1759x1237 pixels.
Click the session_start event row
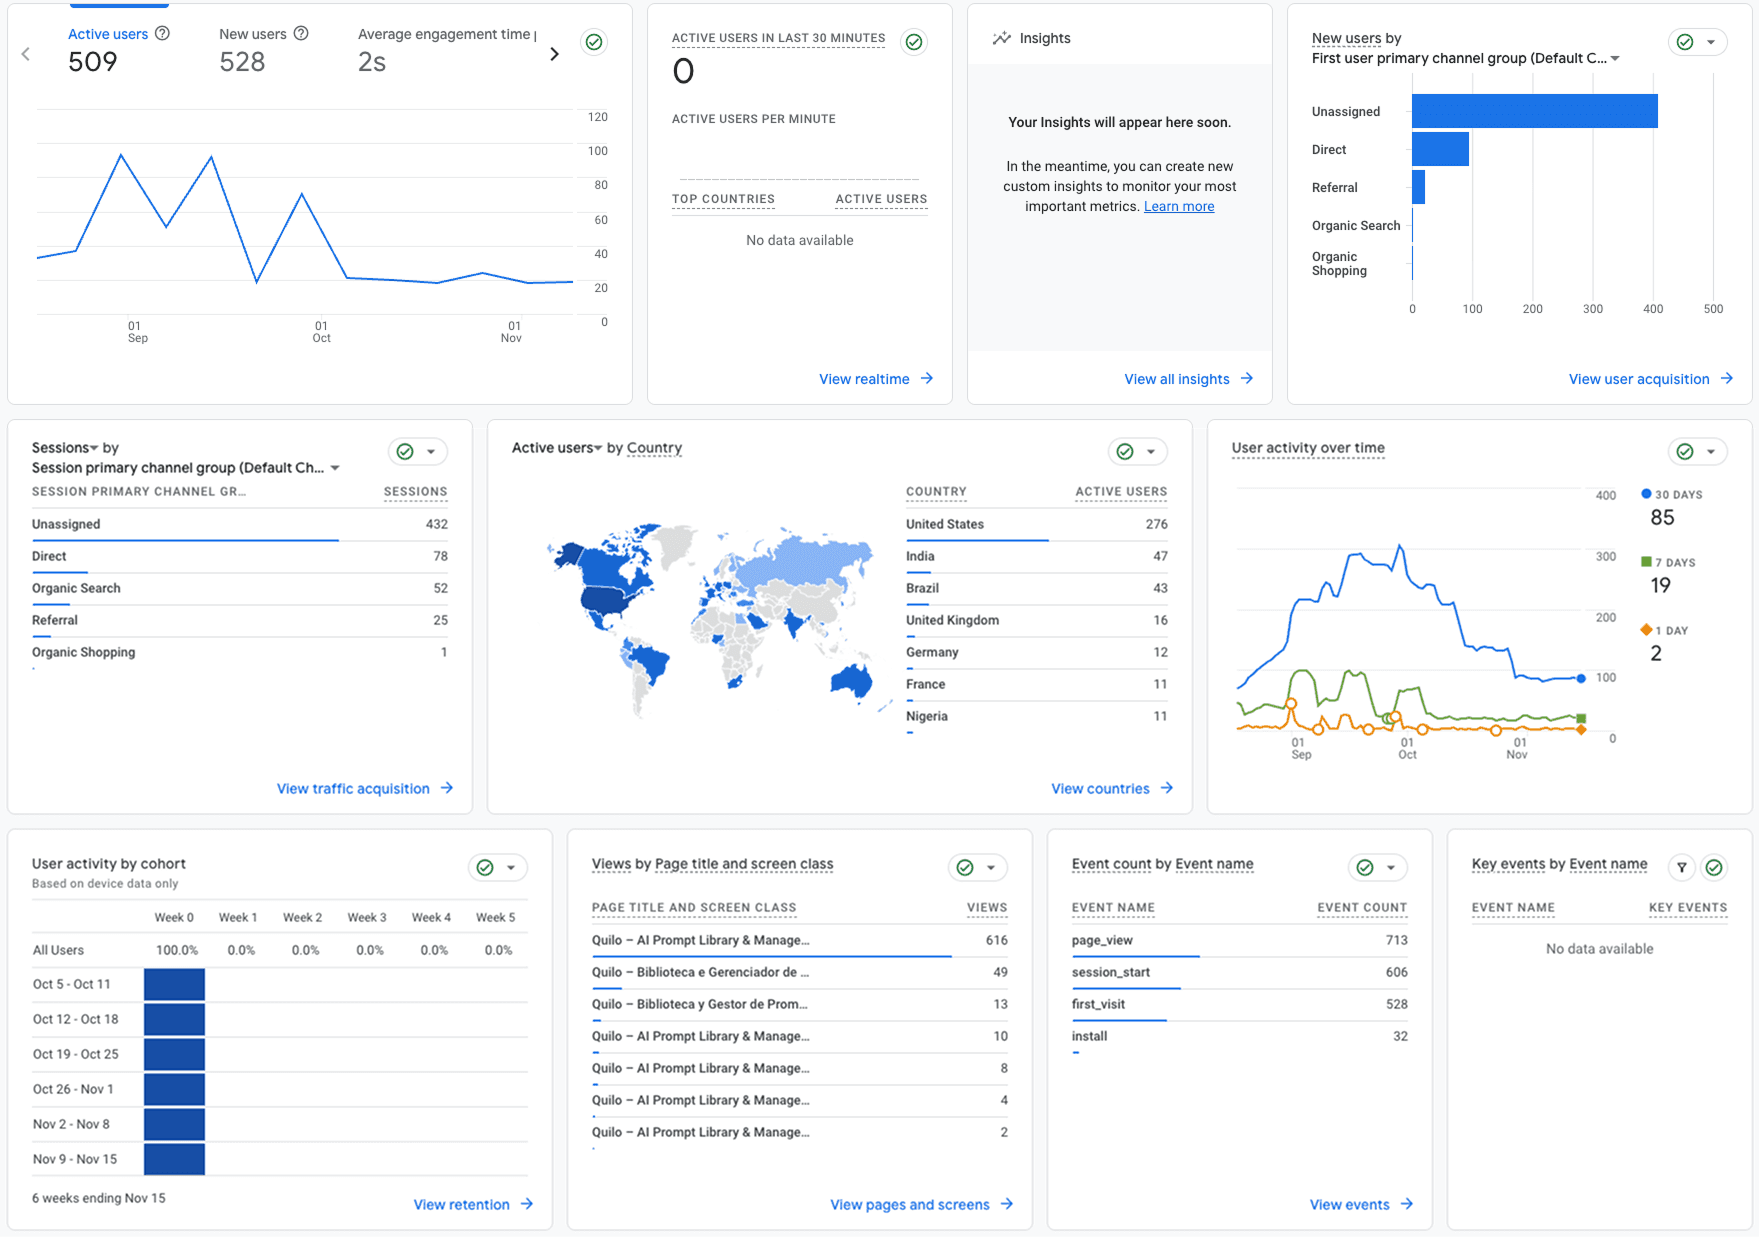click(1239, 972)
